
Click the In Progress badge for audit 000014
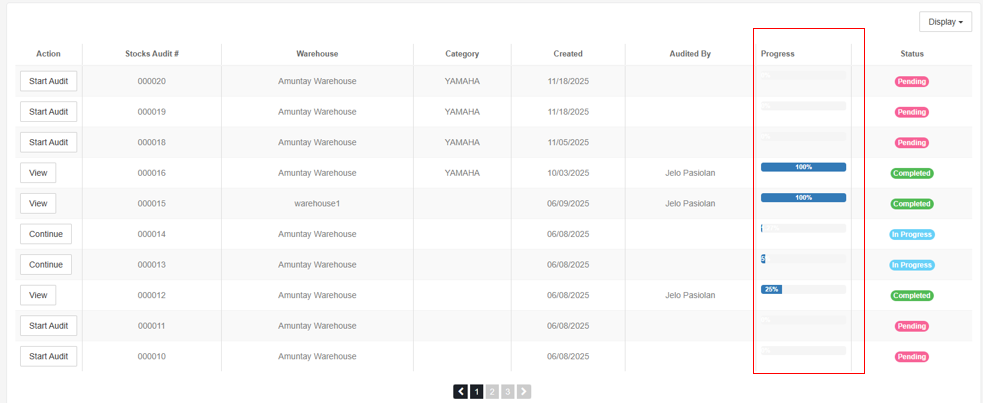[x=911, y=235]
